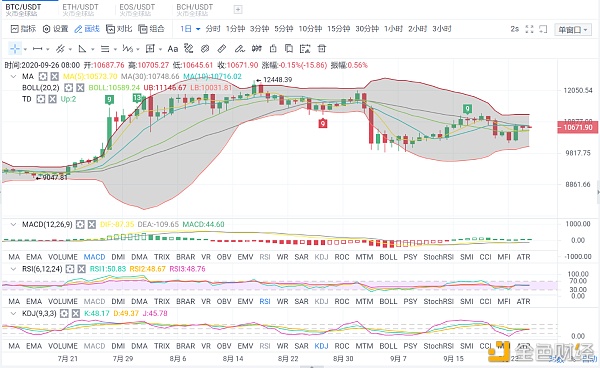The image size is (600, 368).
Task: Switch to the EOS/USDT tab
Action: (137, 10)
